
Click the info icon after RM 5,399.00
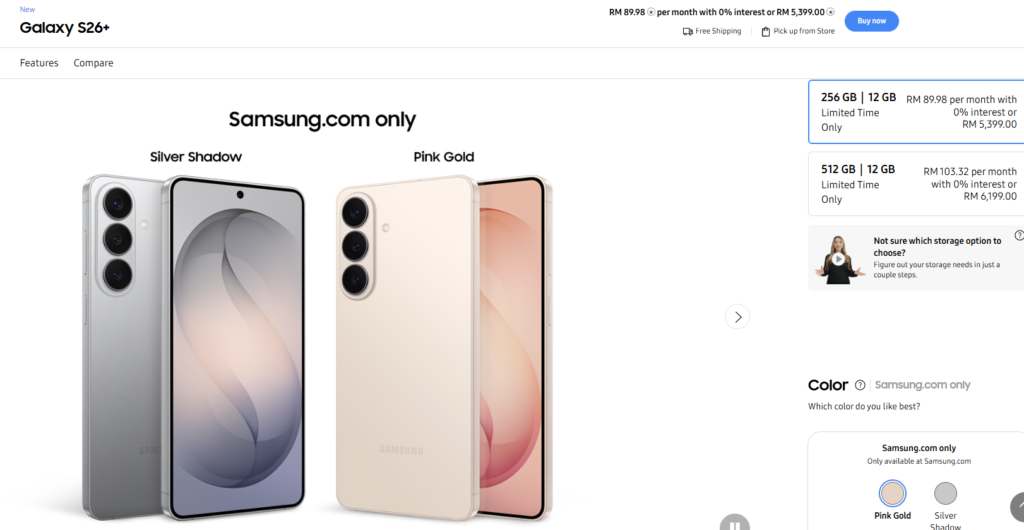coord(831,12)
